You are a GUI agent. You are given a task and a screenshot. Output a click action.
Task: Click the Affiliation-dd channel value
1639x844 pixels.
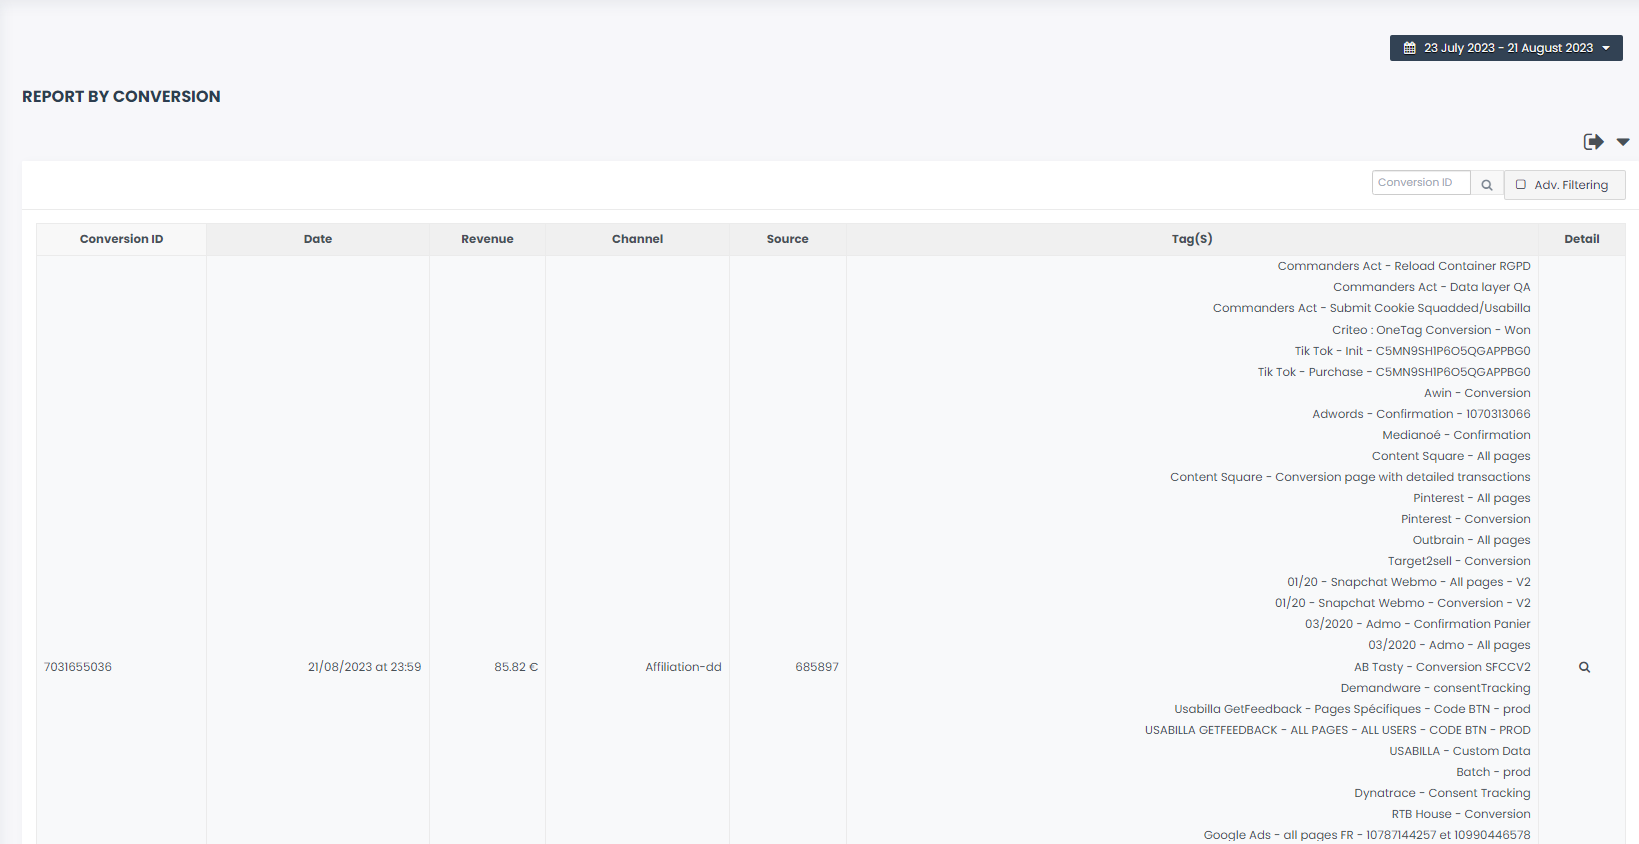[683, 667]
